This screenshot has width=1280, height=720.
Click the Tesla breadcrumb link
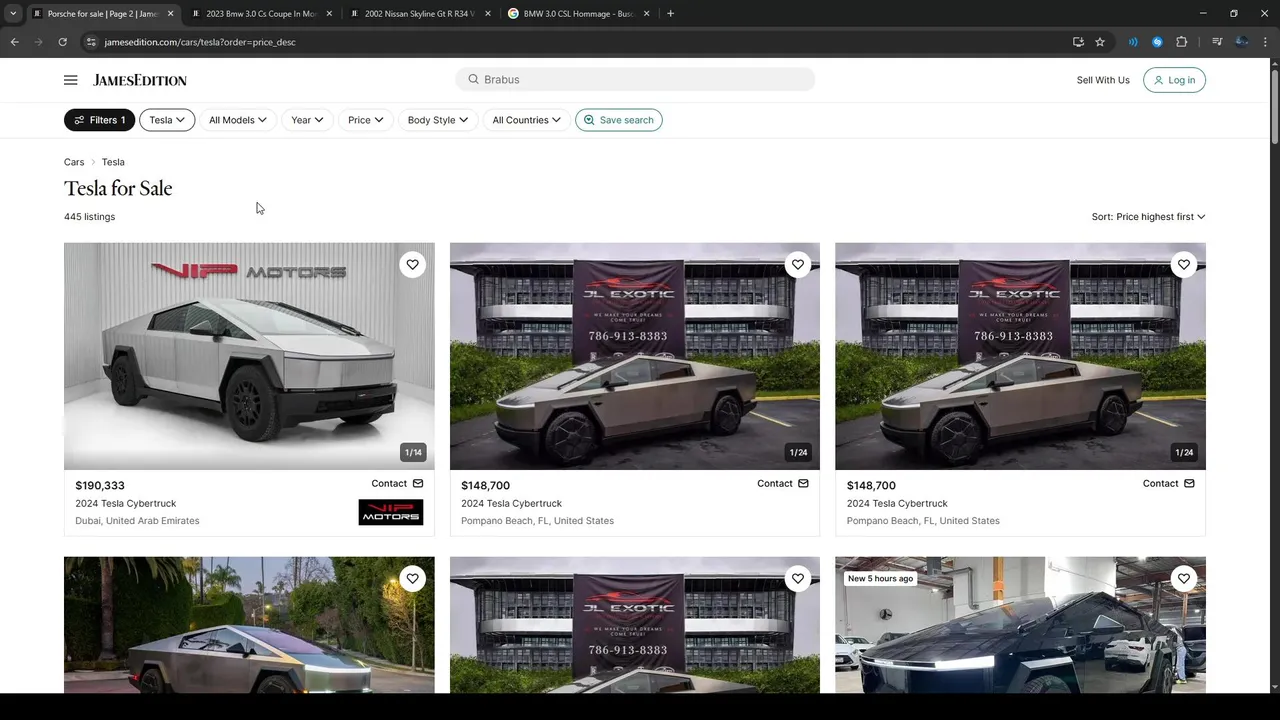tap(113, 162)
